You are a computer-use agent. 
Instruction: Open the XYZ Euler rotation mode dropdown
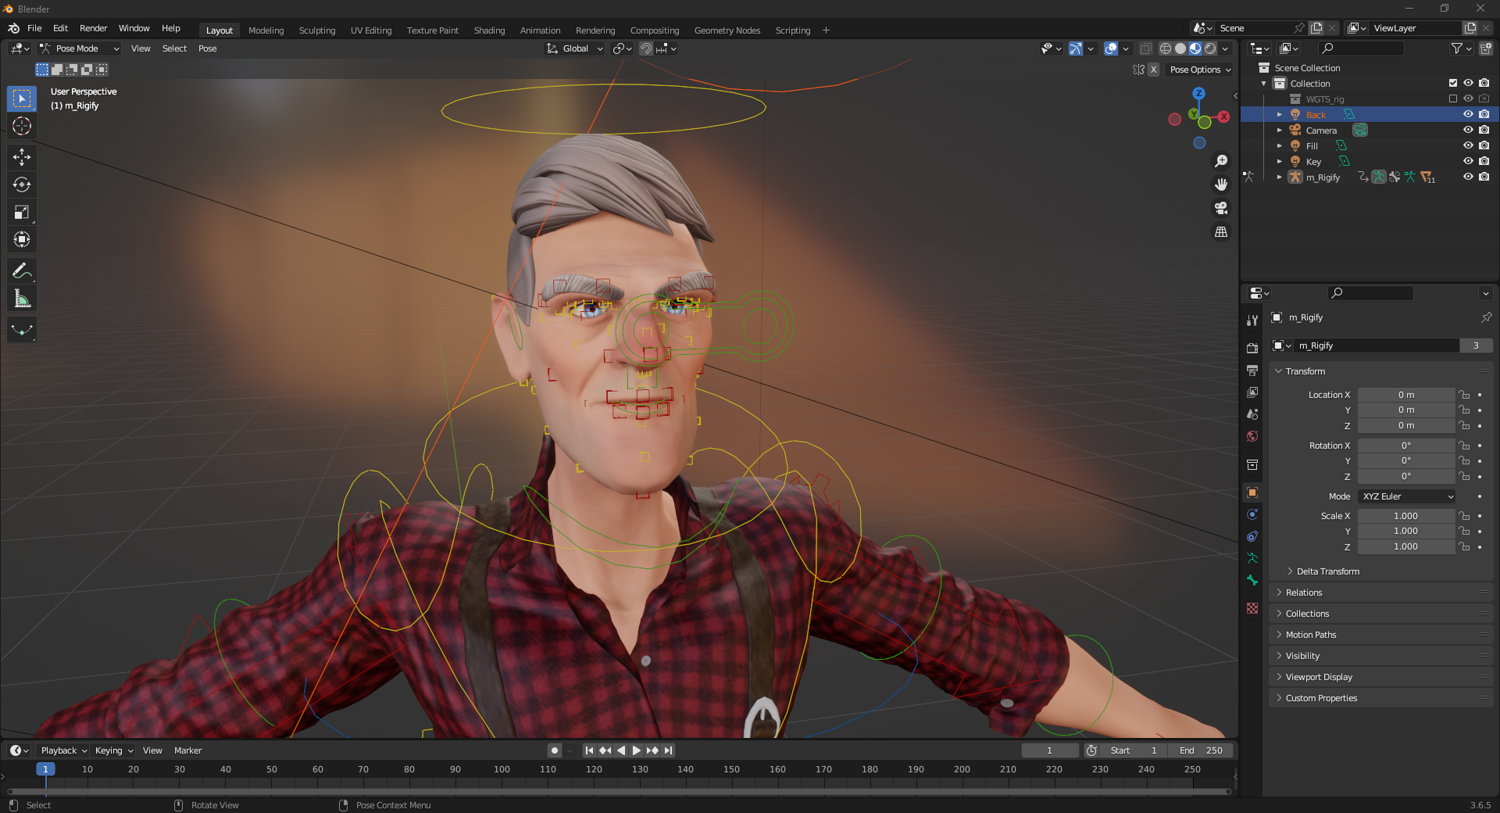(x=1406, y=496)
